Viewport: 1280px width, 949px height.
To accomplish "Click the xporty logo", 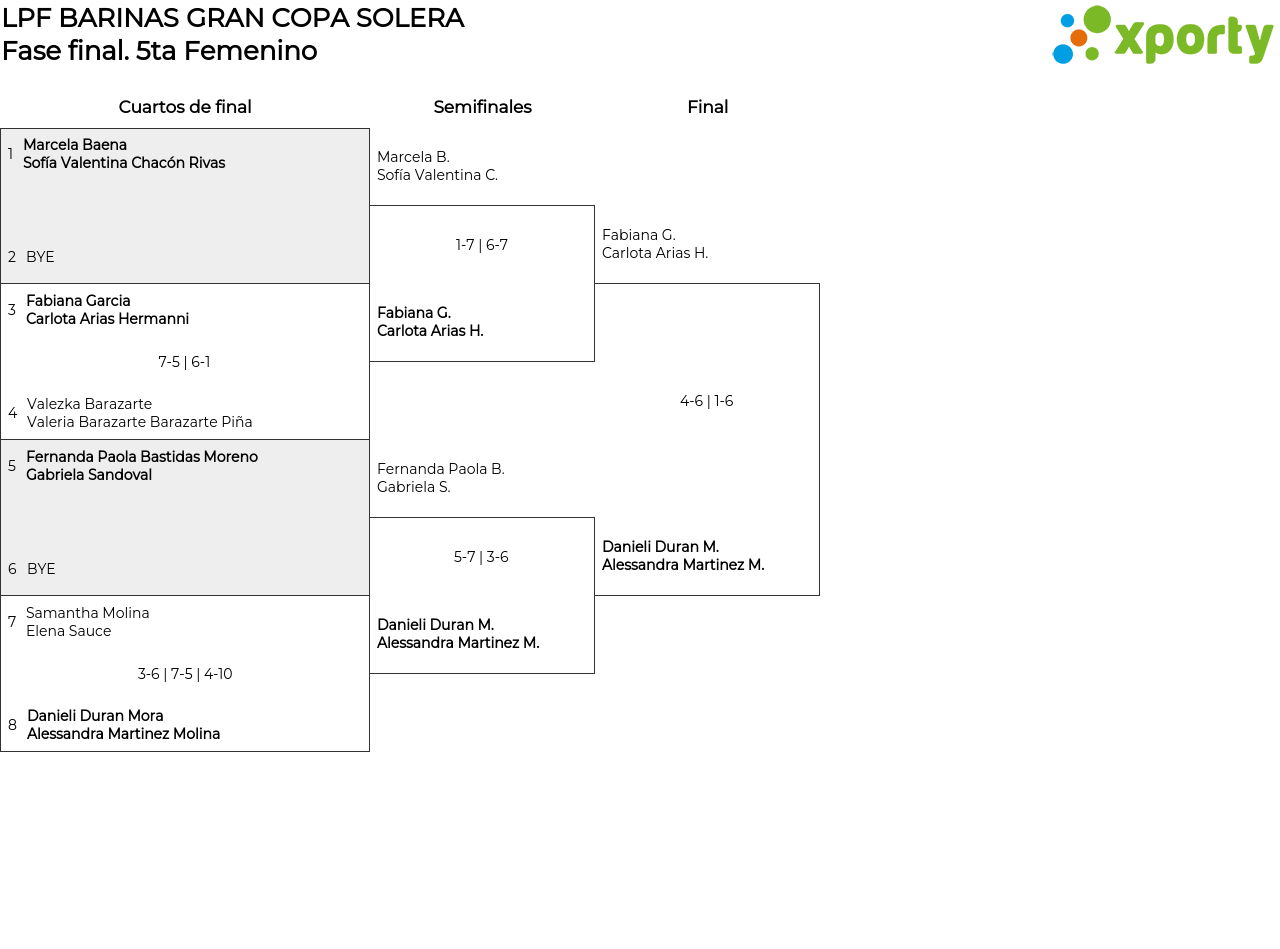I will pyautogui.click(x=1162, y=36).
